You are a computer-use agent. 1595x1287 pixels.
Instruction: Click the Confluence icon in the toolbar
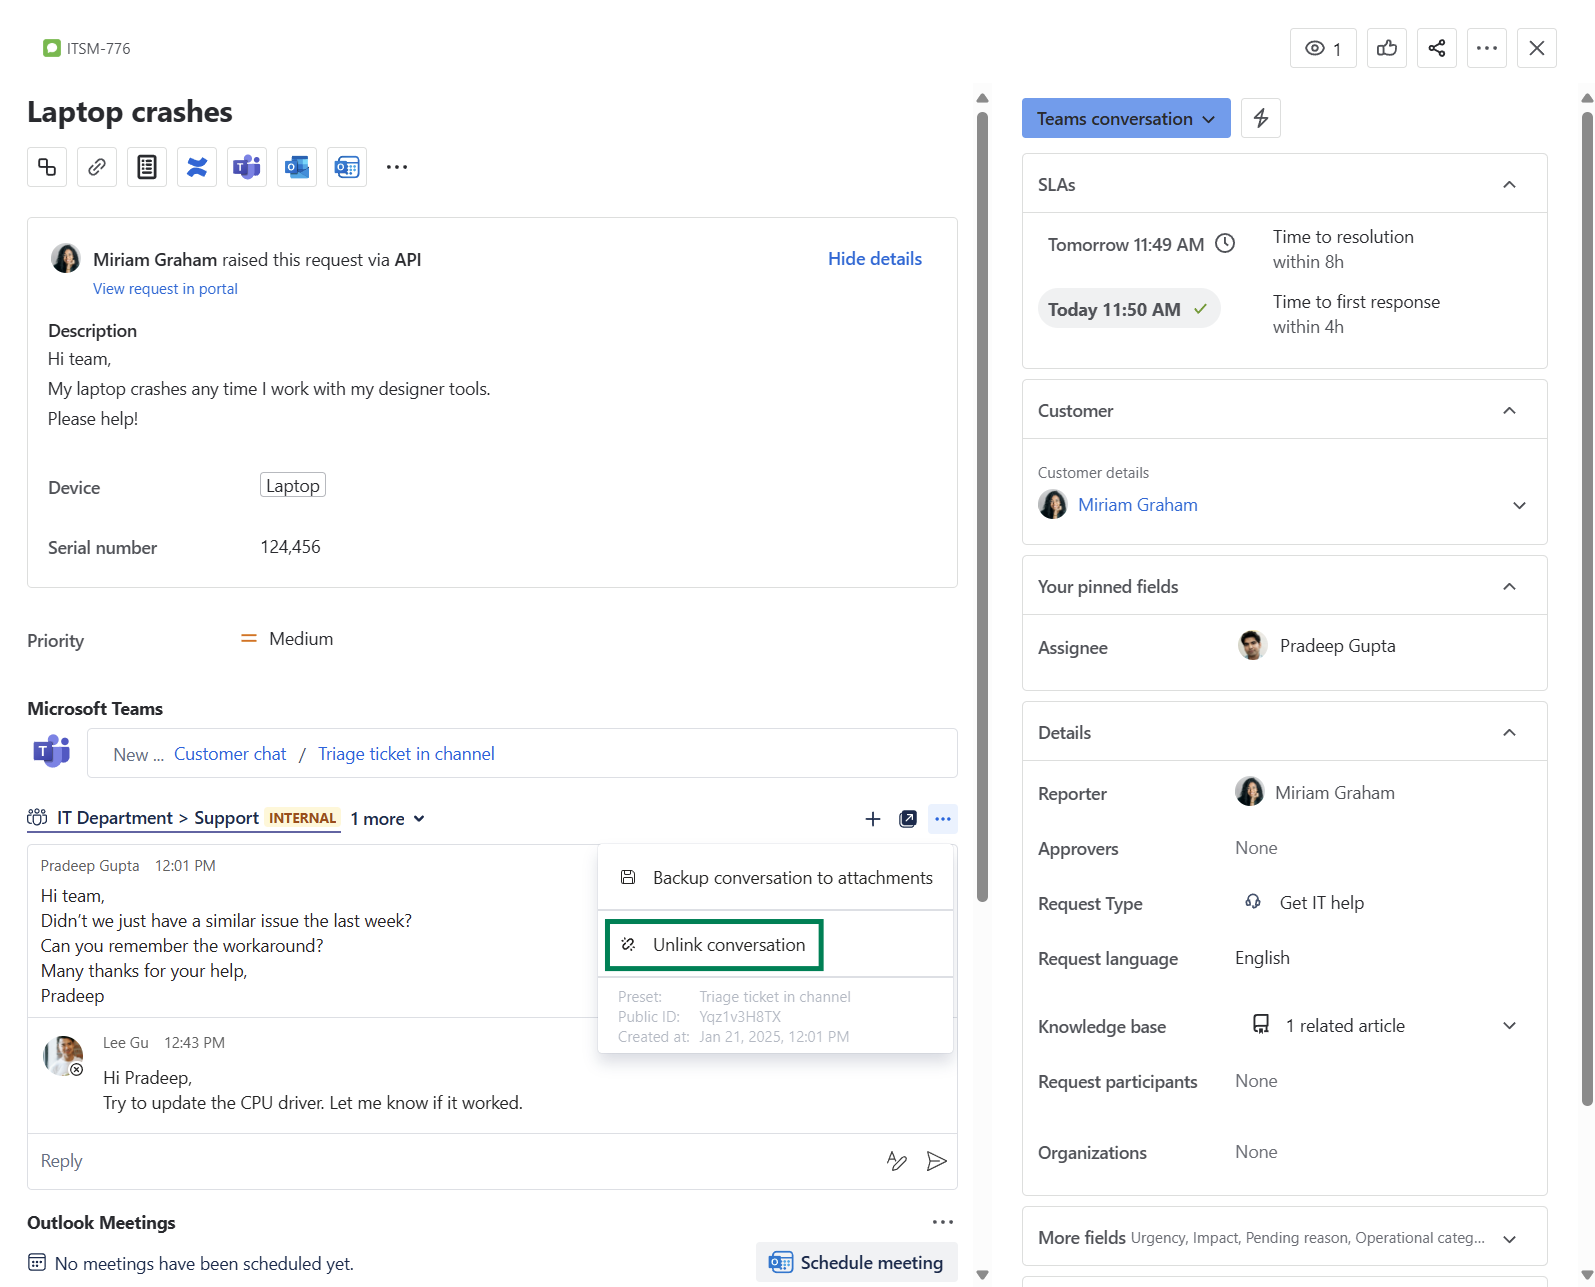point(197,167)
